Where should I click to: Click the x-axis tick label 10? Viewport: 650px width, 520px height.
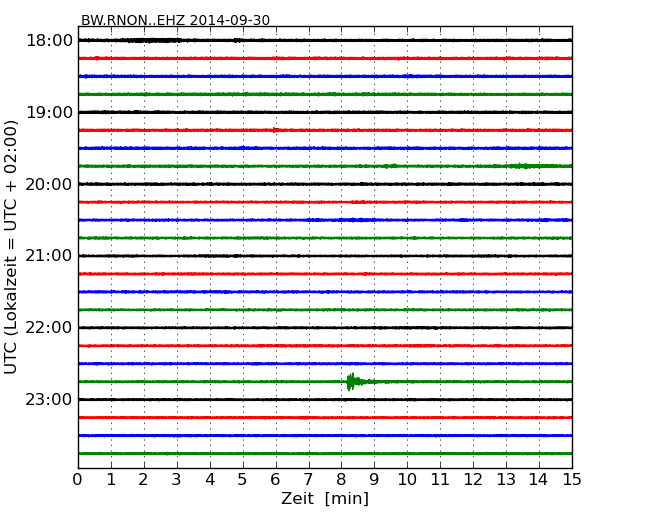coord(407,480)
